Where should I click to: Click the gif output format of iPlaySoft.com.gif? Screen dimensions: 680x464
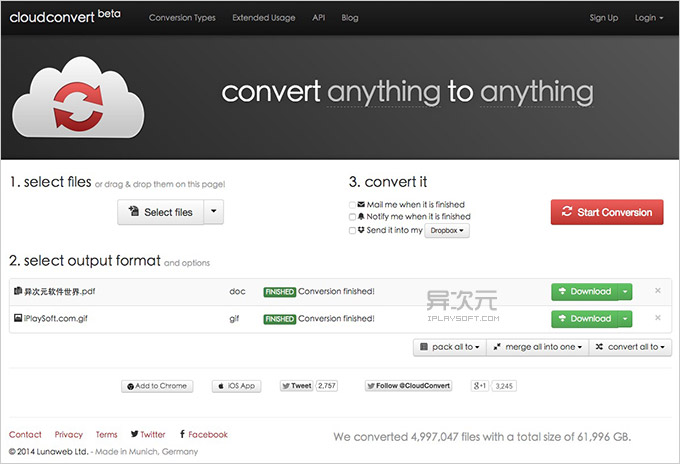pyautogui.click(x=234, y=319)
